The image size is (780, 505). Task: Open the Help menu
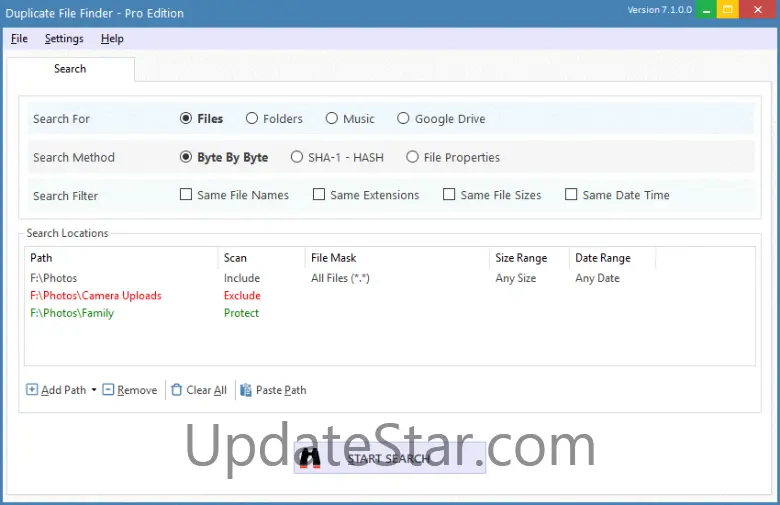[112, 39]
